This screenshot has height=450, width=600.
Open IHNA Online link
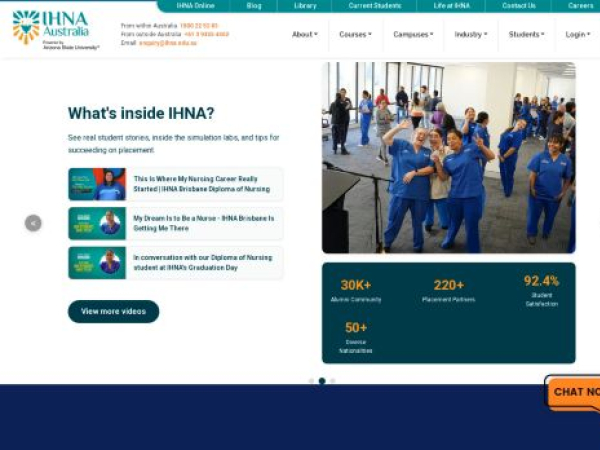point(195,6)
